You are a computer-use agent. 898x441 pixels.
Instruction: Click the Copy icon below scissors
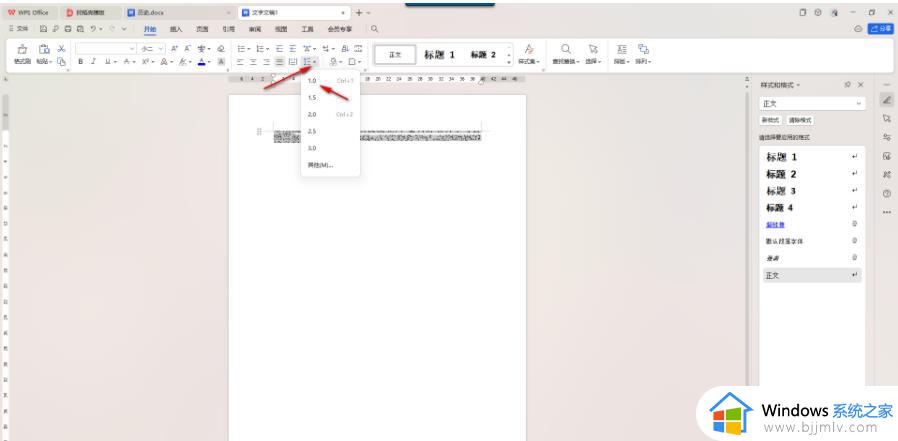(x=61, y=61)
